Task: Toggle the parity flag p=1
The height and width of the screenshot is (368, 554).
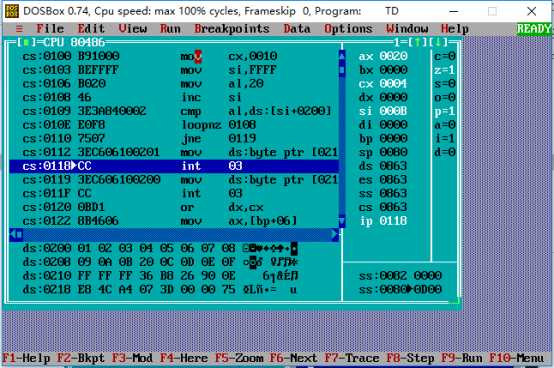Action: point(445,111)
